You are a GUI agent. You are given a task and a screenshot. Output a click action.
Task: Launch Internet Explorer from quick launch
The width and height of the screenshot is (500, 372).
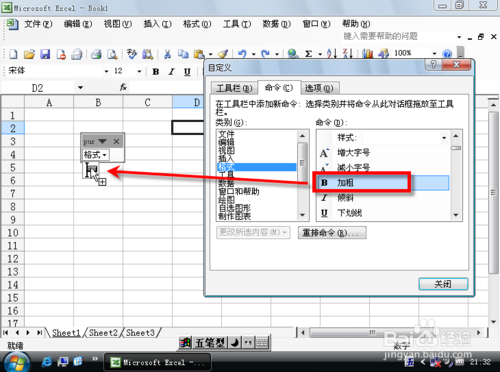click(47, 362)
